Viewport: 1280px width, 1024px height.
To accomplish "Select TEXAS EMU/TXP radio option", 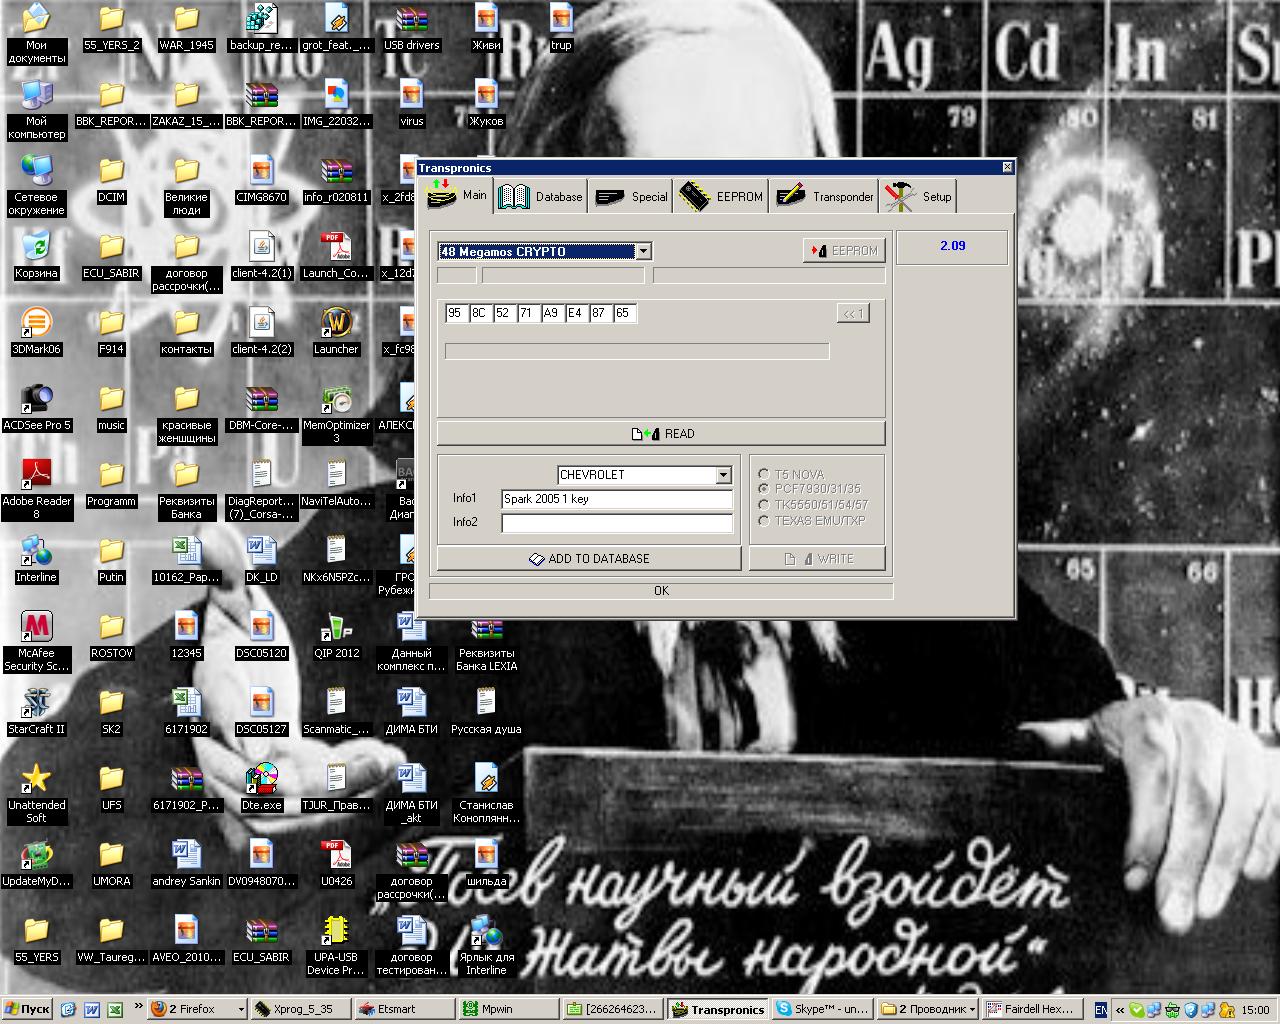I will pyautogui.click(x=764, y=520).
